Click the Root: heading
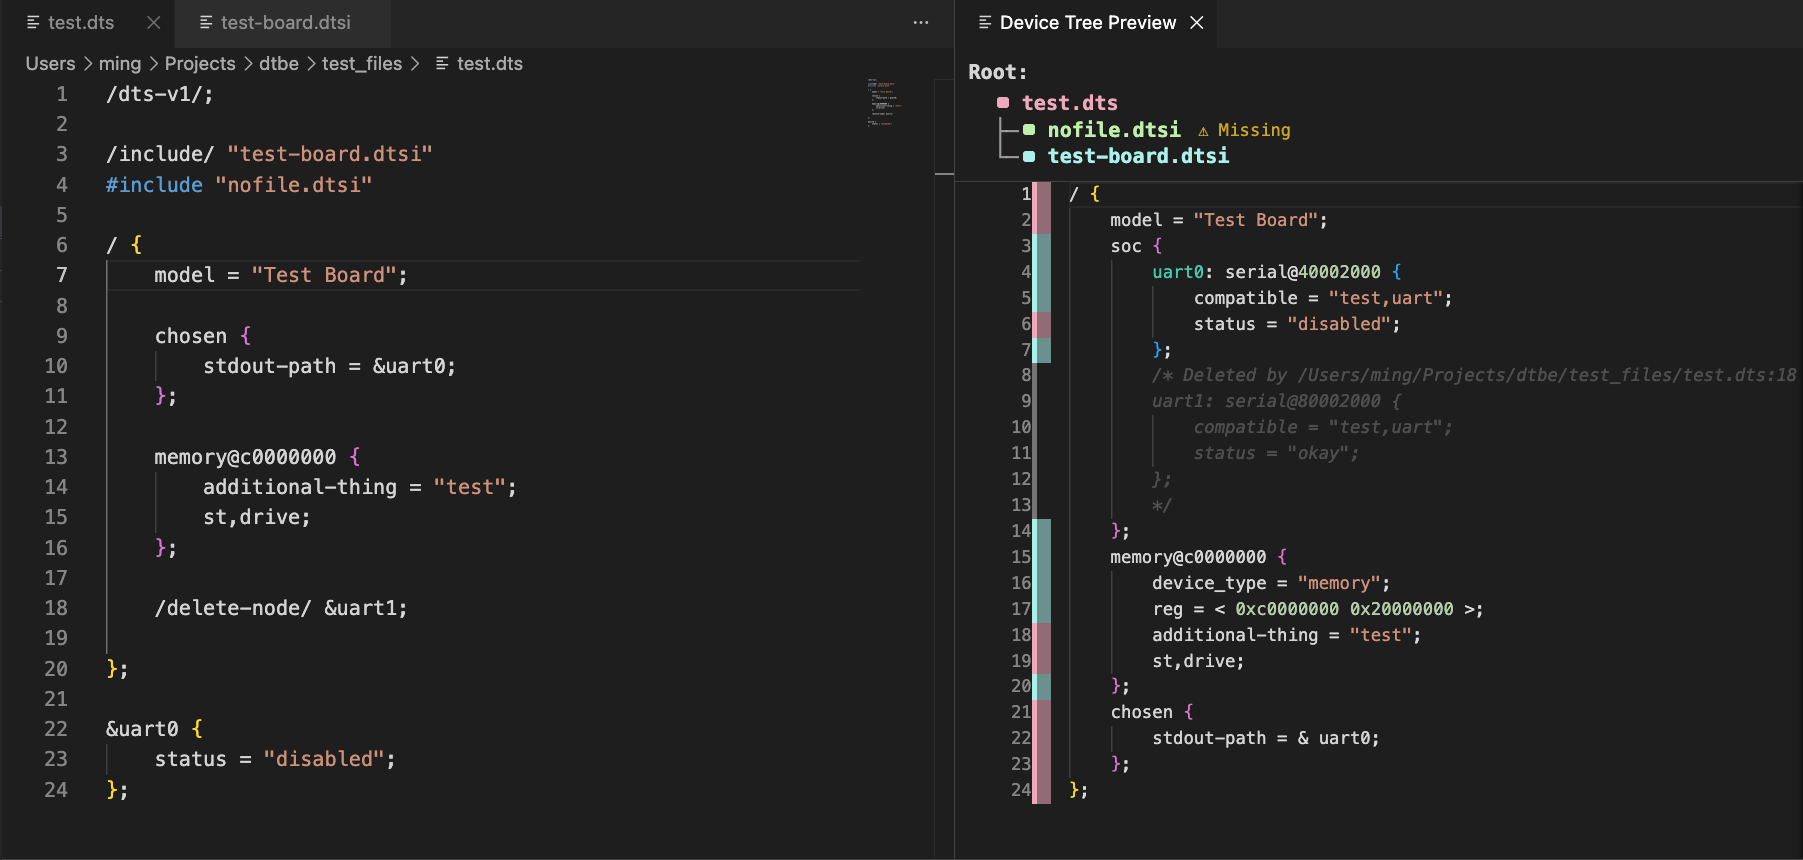The width and height of the screenshot is (1803, 860). (997, 72)
